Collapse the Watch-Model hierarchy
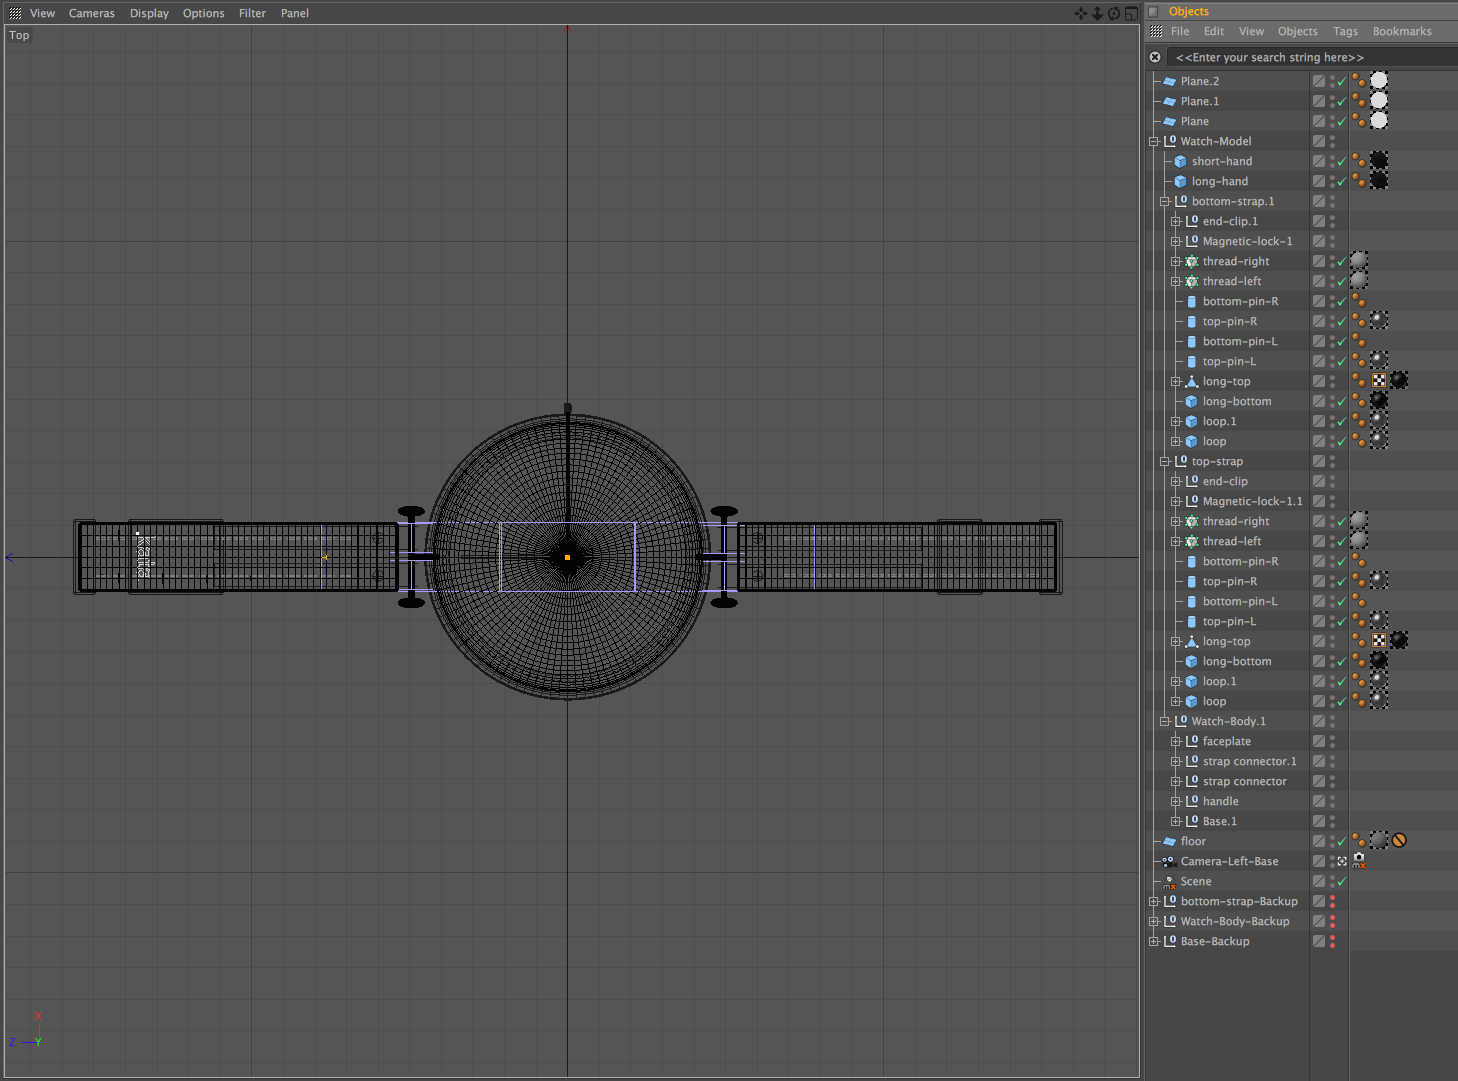The image size is (1458, 1081). (1154, 141)
